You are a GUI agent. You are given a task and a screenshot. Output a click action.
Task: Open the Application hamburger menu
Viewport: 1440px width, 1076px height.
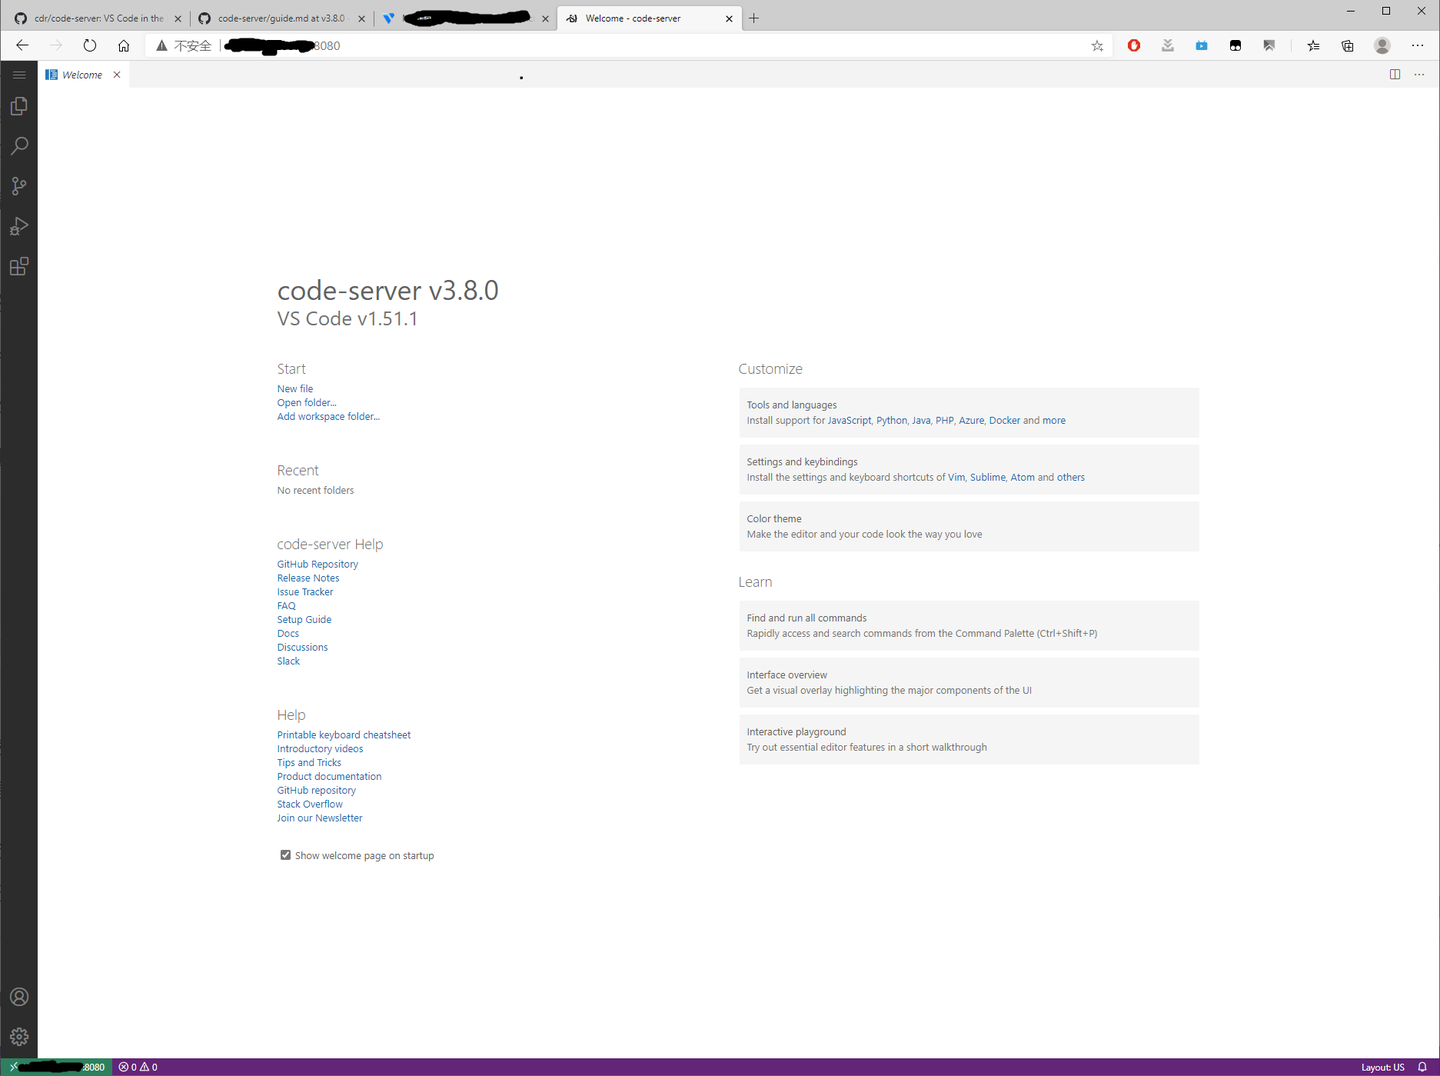[19, 73]
